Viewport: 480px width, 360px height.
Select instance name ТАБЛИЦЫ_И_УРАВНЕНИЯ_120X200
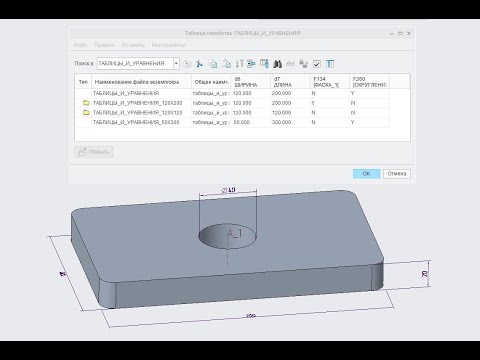(x=137, y=103)
